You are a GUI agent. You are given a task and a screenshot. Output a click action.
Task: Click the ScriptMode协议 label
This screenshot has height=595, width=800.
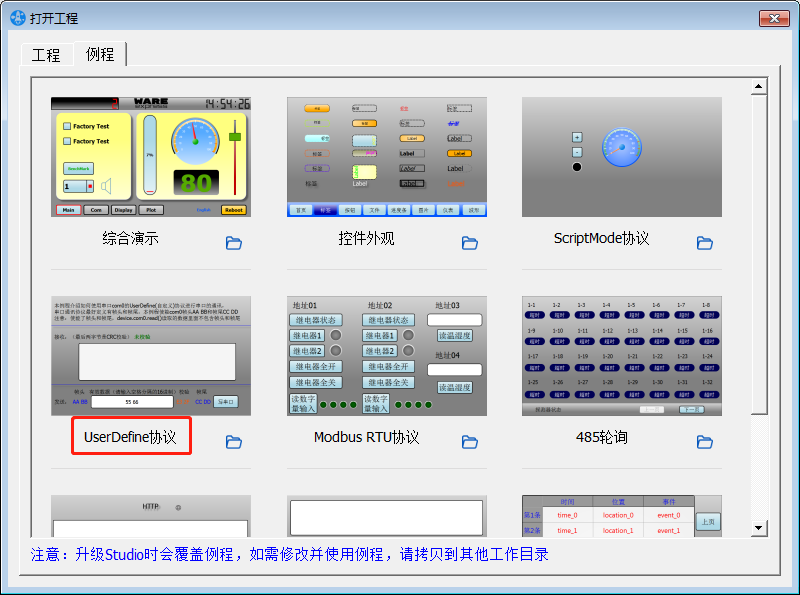point(602,238)
